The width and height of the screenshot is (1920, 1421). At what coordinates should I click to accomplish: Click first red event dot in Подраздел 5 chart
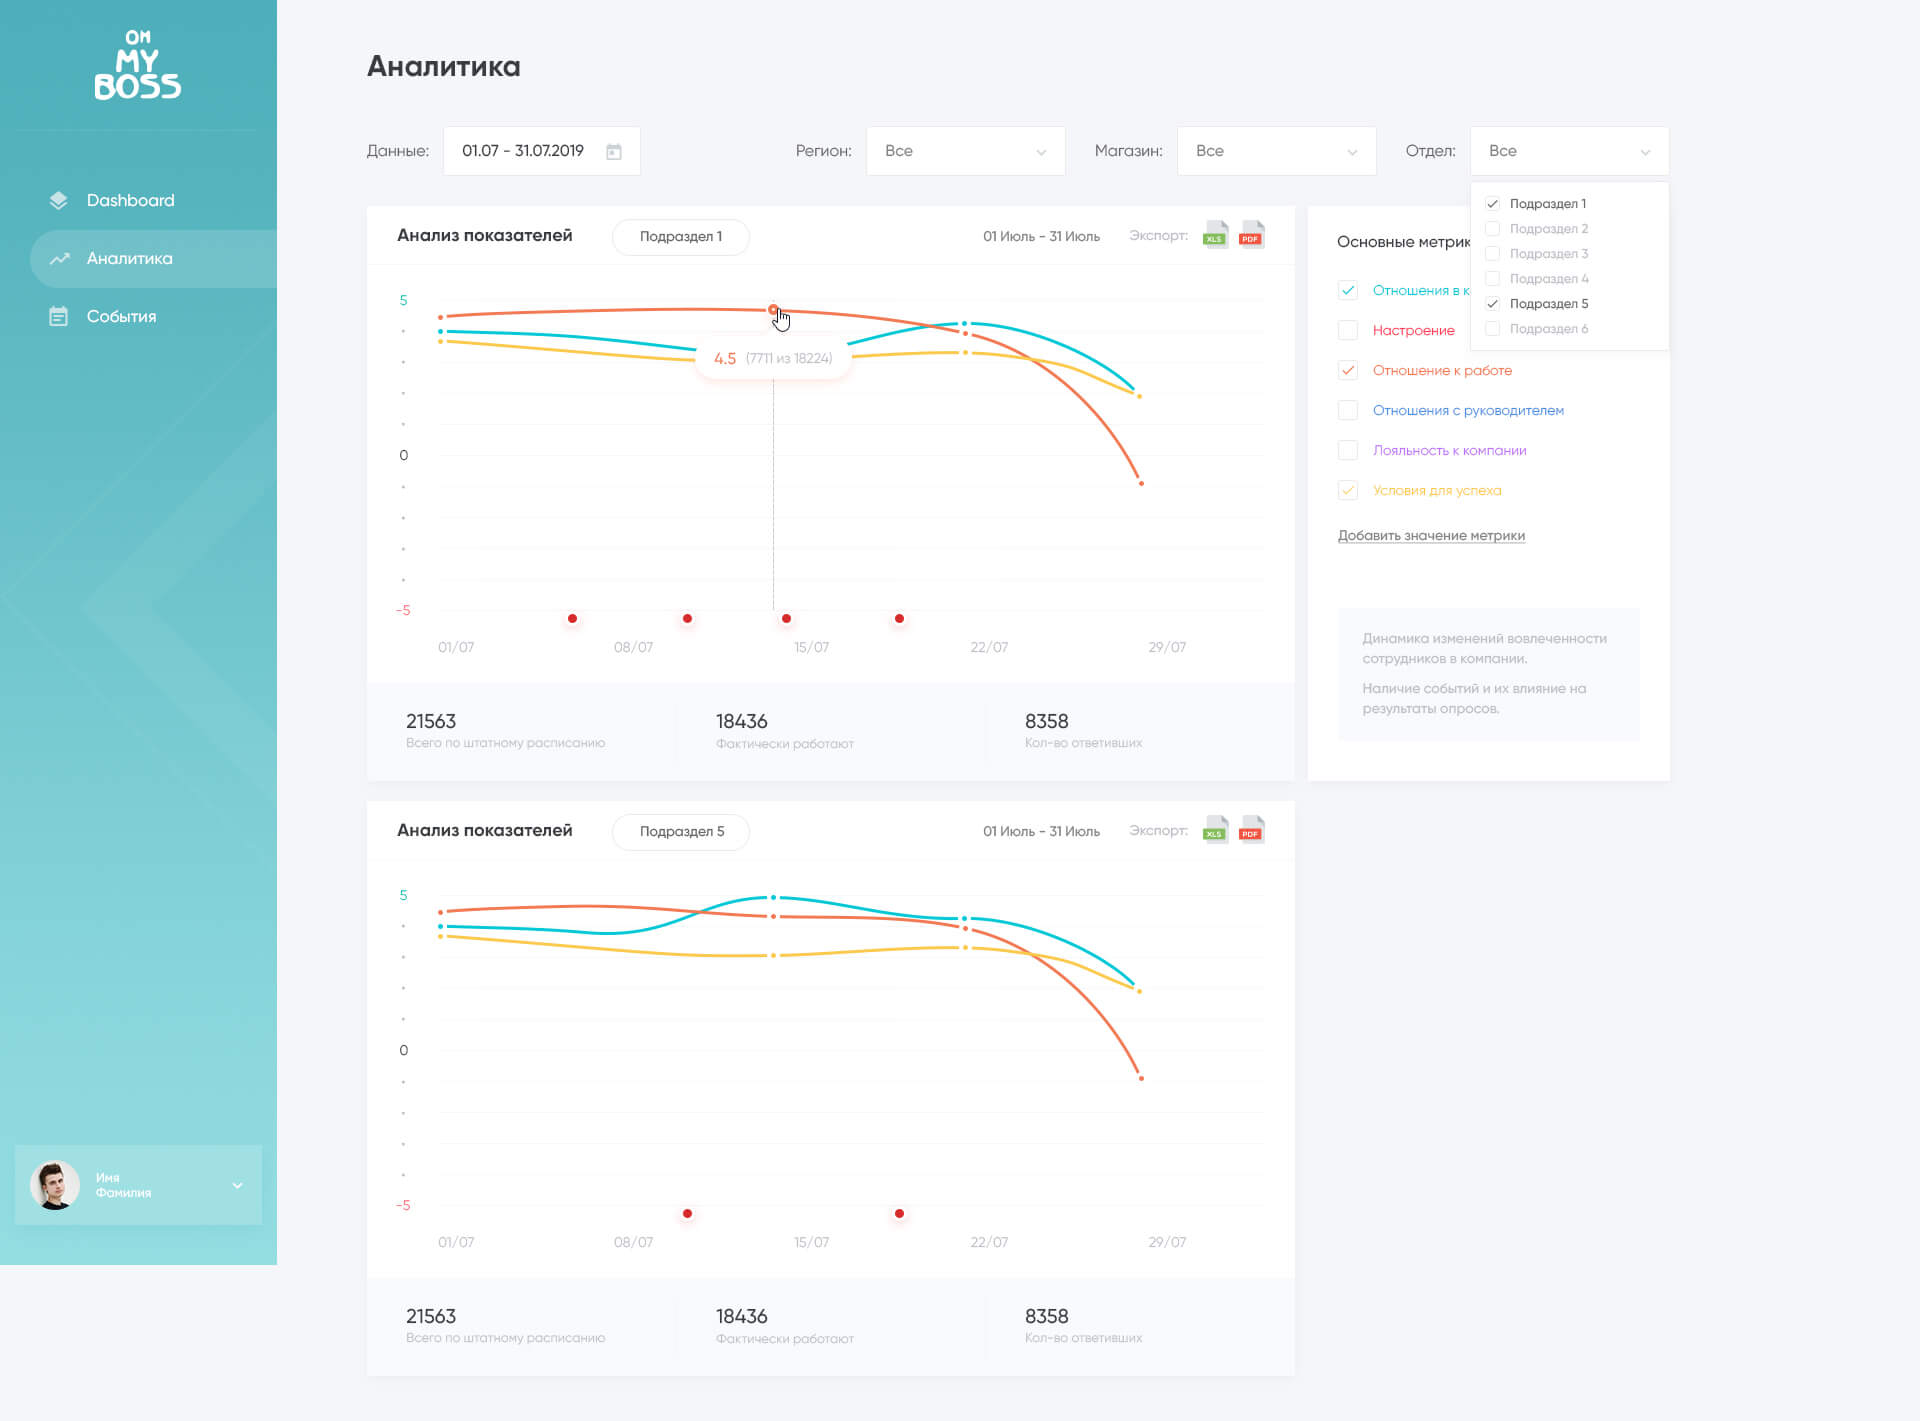(x=687, y=1213)
